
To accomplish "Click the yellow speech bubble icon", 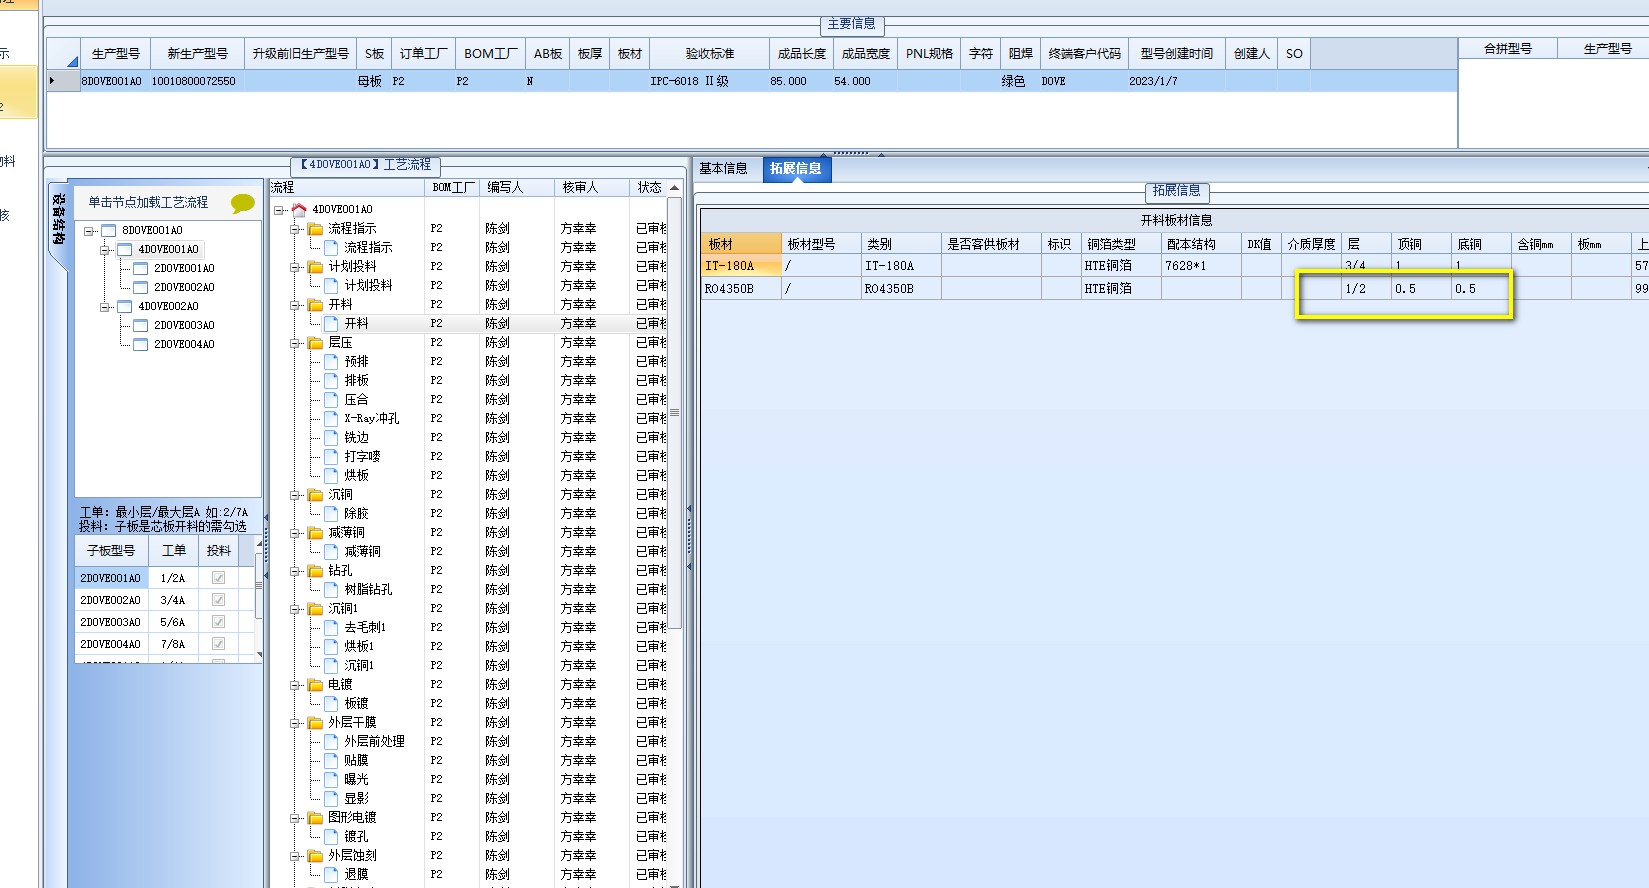I will tap(242, 203).
